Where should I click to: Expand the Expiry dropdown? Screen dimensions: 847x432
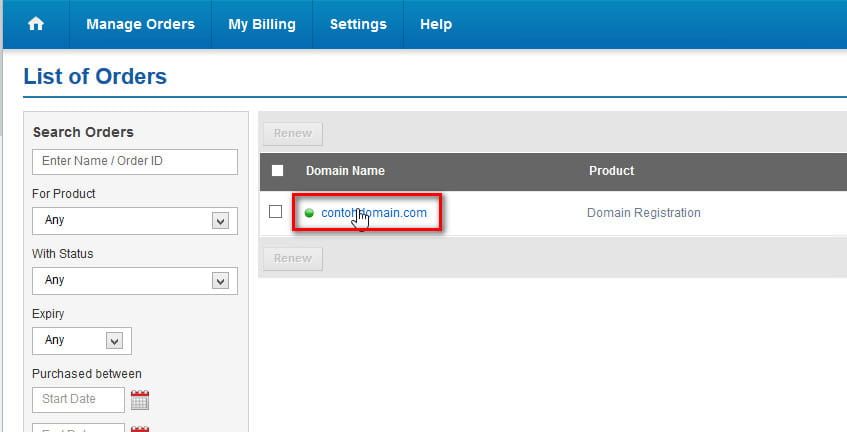coord(82,340)
